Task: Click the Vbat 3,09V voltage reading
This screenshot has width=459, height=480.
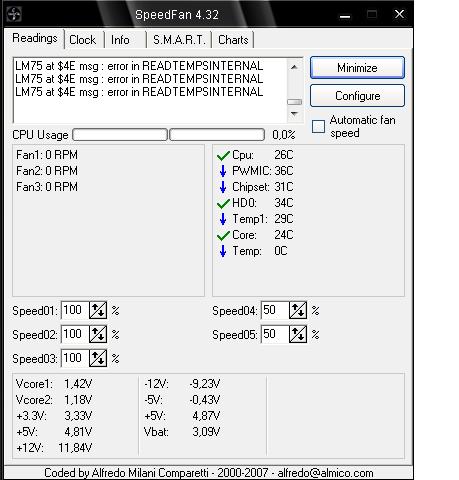Action: 182,432
